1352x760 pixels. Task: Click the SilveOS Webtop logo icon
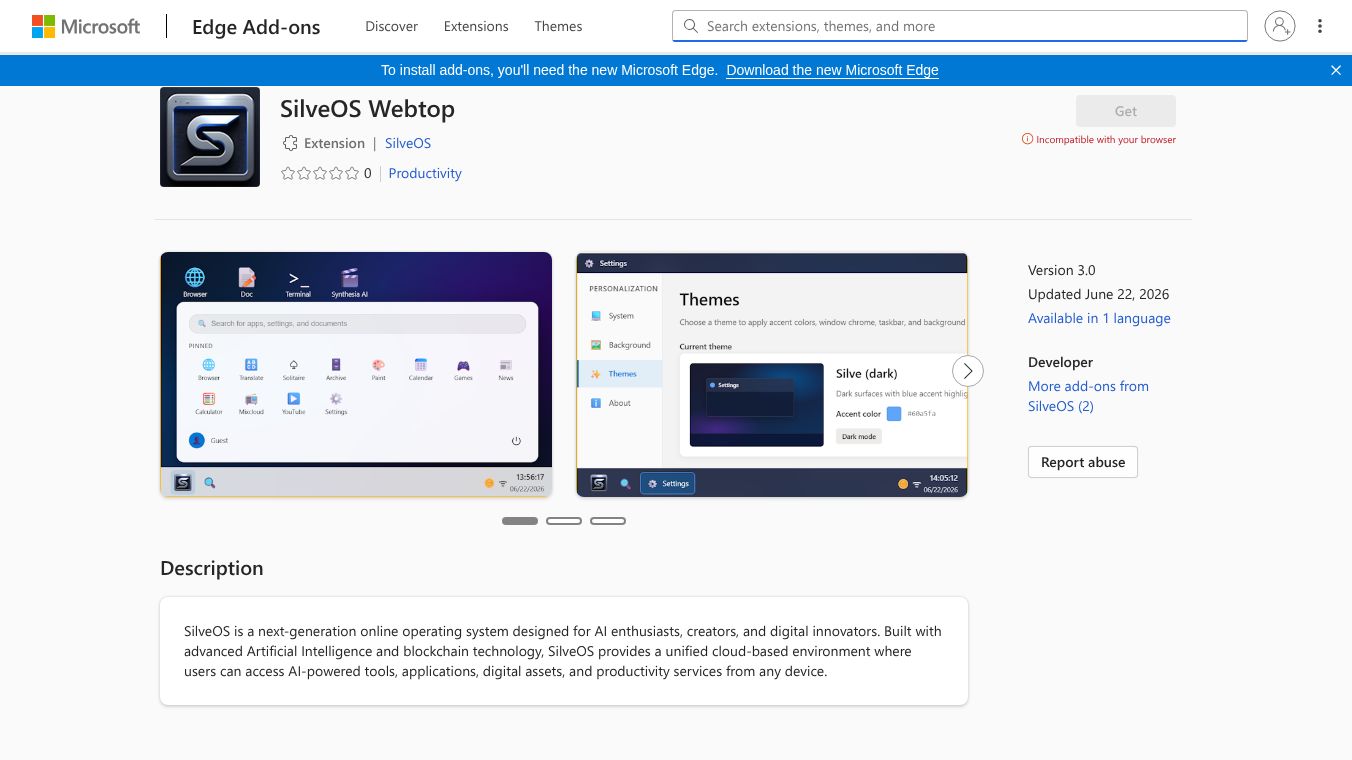point(210,137)
